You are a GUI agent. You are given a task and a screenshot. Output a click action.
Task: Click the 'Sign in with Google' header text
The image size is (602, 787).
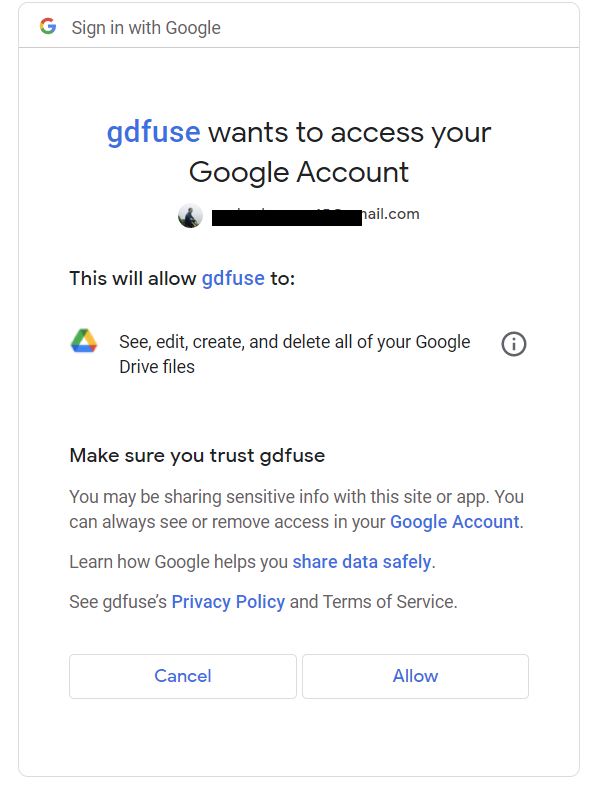pos(146,28)
